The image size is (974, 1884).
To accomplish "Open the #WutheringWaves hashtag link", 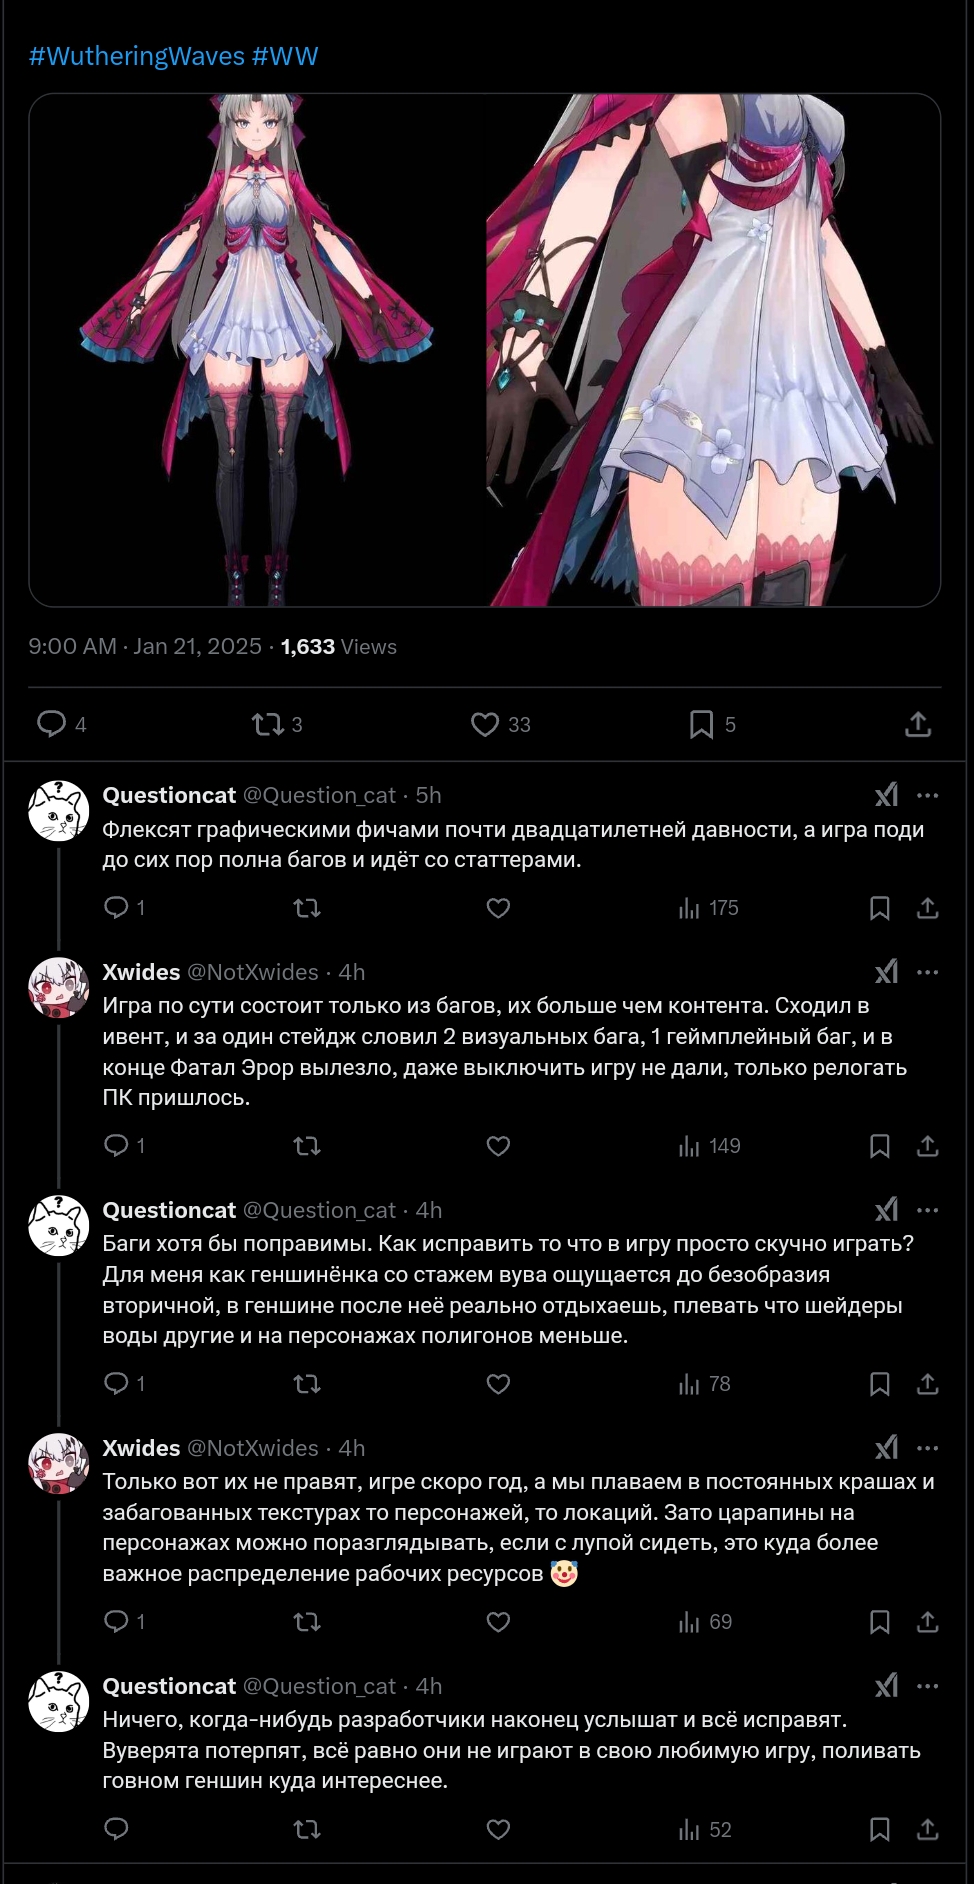I will (x=136, y=56).
